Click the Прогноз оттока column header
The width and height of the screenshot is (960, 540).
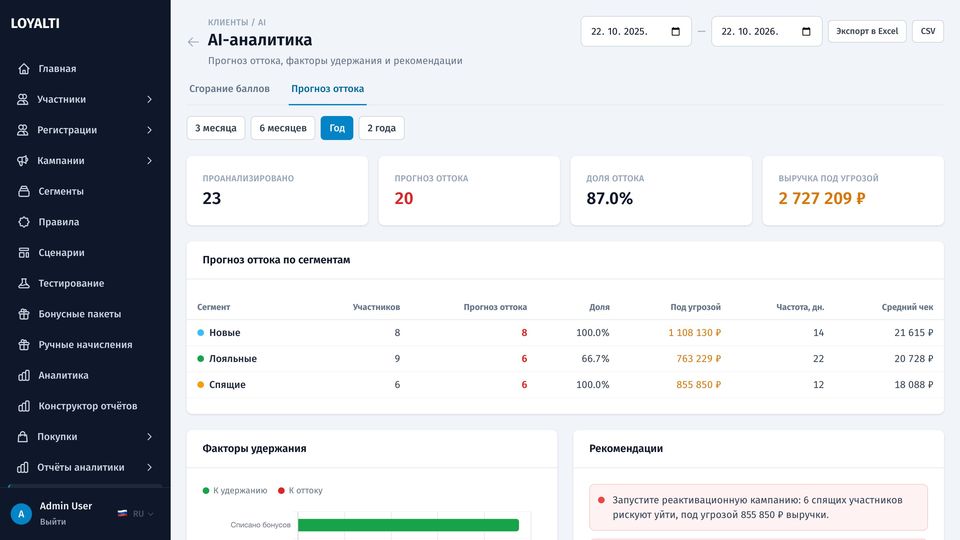click(495, 307)
